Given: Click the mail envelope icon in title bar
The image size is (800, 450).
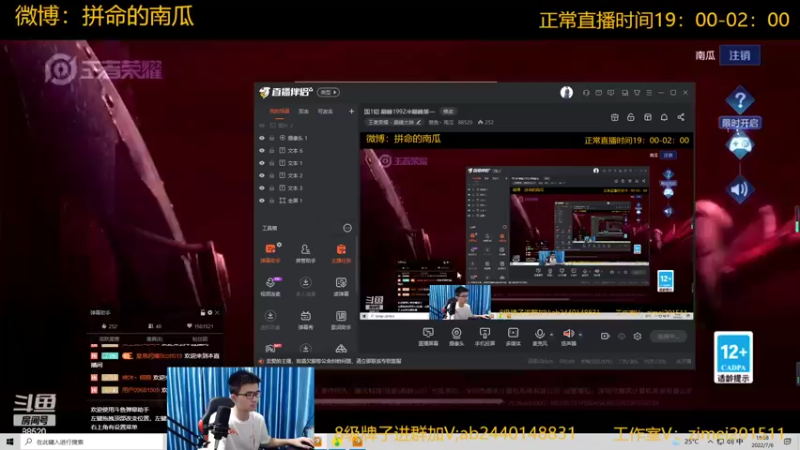Looking at the screenshot, I should 598,93.
